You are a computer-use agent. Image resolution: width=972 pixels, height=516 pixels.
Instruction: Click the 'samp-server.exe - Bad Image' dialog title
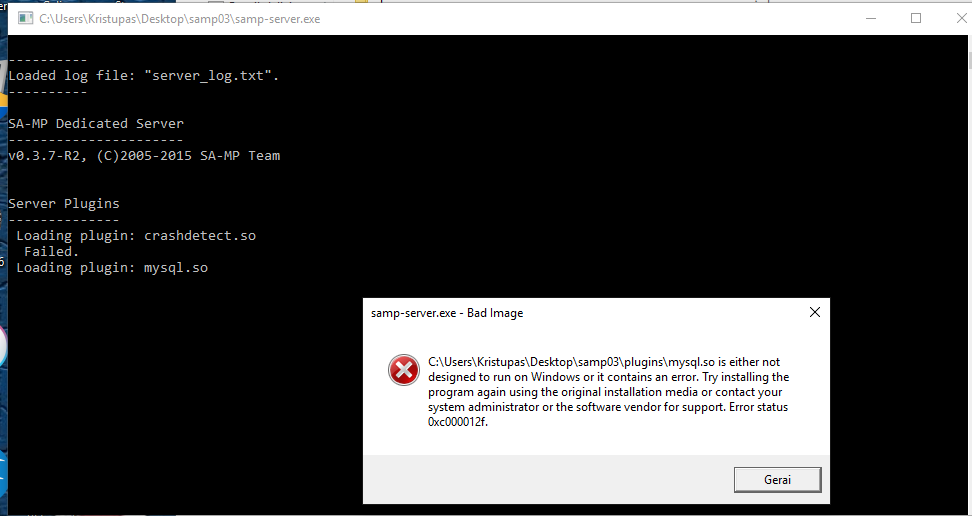coord(447,313)
